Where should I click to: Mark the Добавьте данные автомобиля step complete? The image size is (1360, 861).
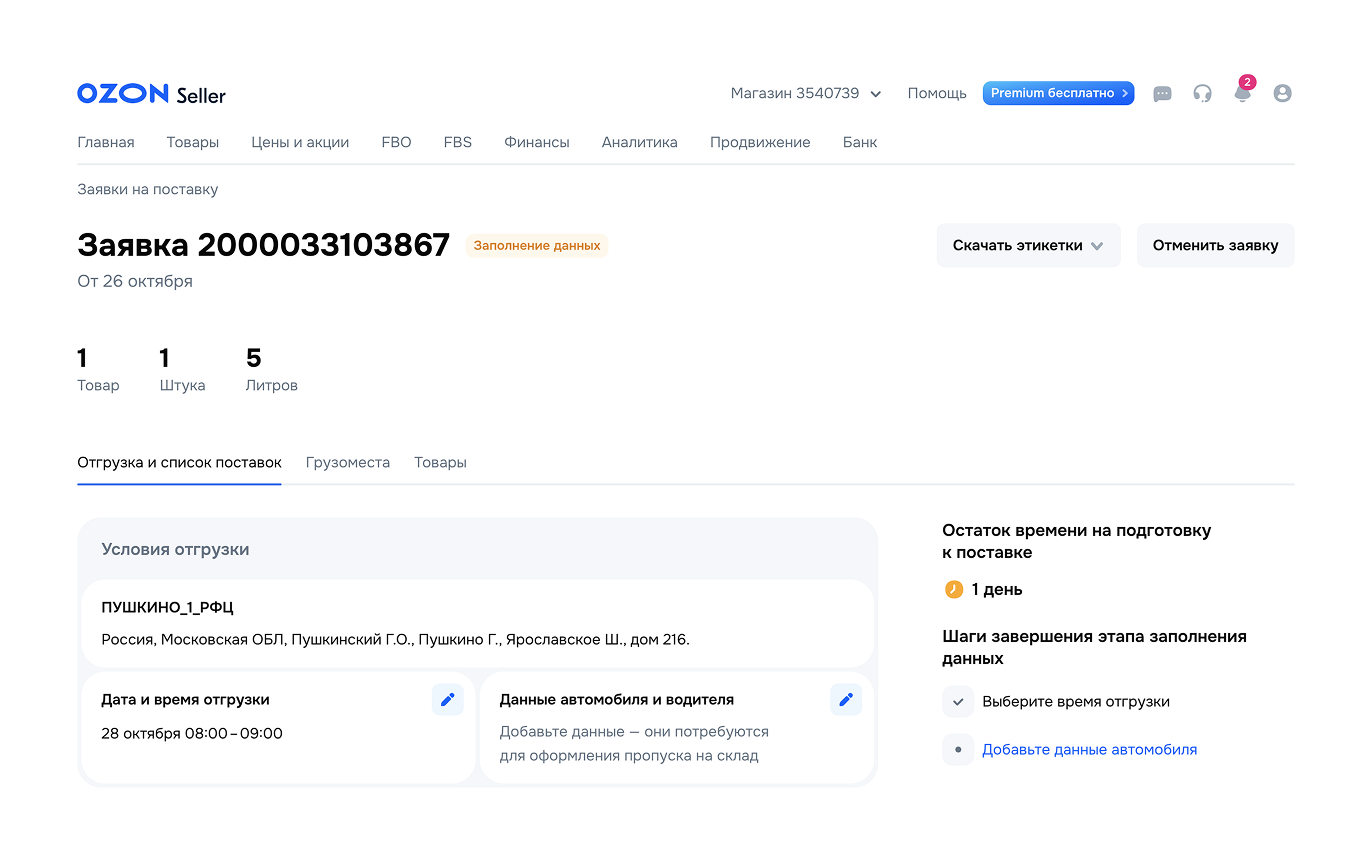957,749
